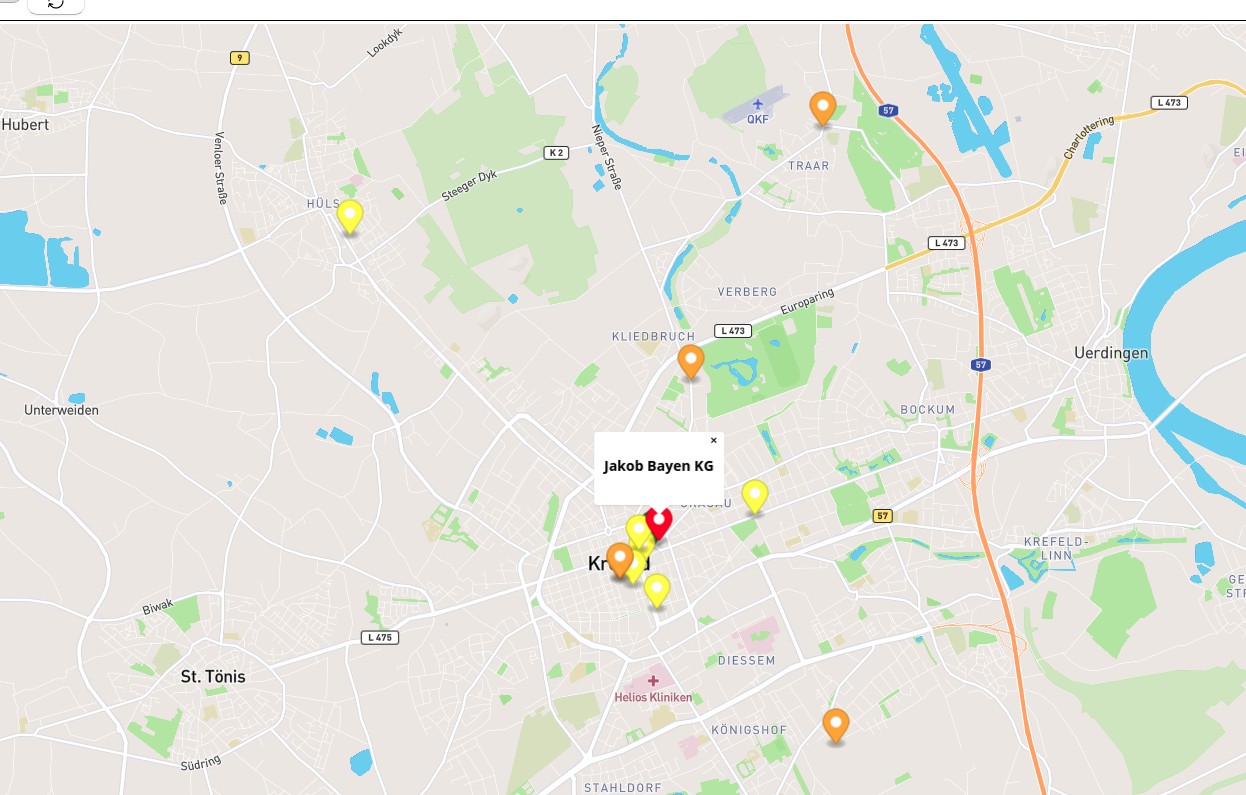Select the yellow marker right of Cracau label

pyautogui.click(x=755, y=497)
